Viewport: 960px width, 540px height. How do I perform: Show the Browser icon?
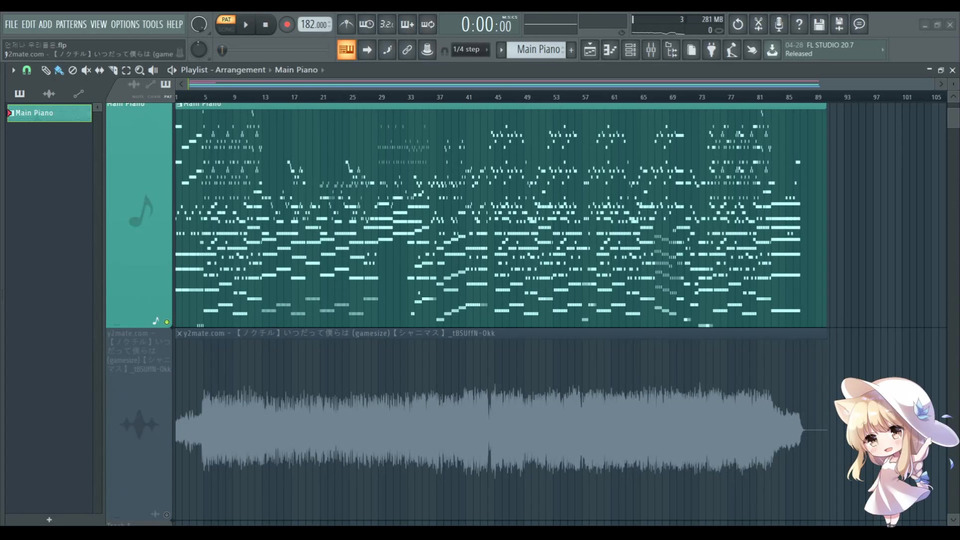point(671,50)
